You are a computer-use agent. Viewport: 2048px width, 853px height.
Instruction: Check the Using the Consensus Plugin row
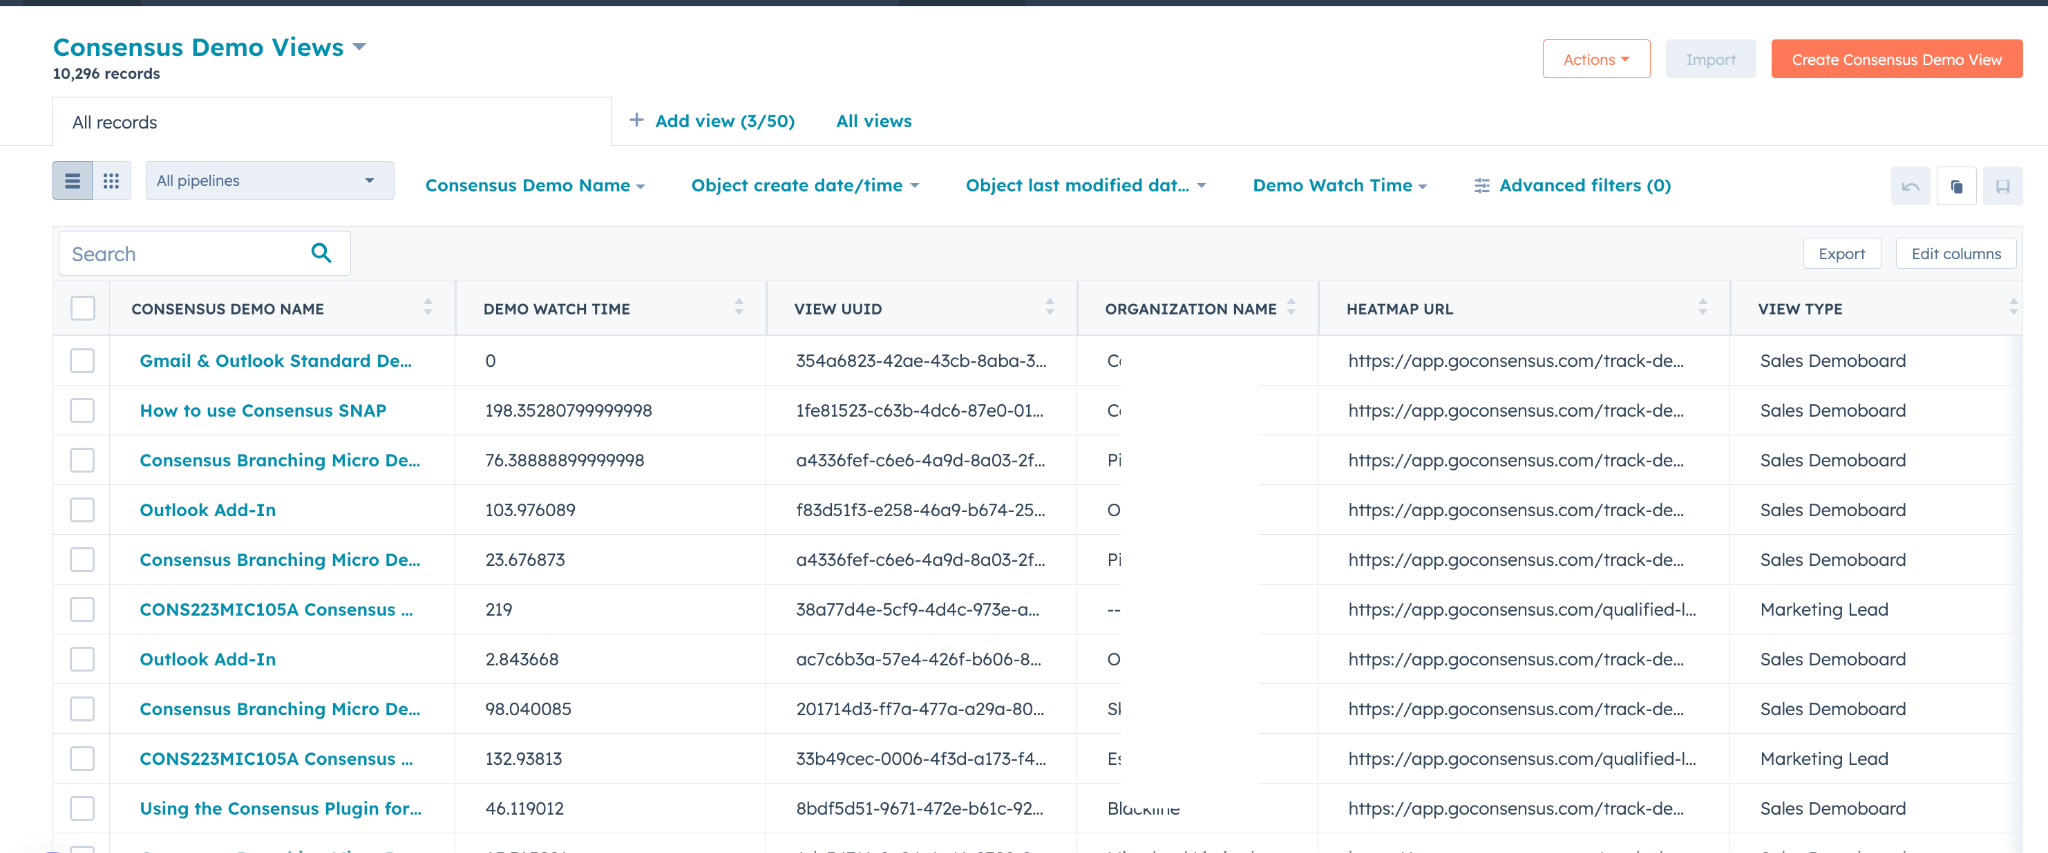(83, 808)
